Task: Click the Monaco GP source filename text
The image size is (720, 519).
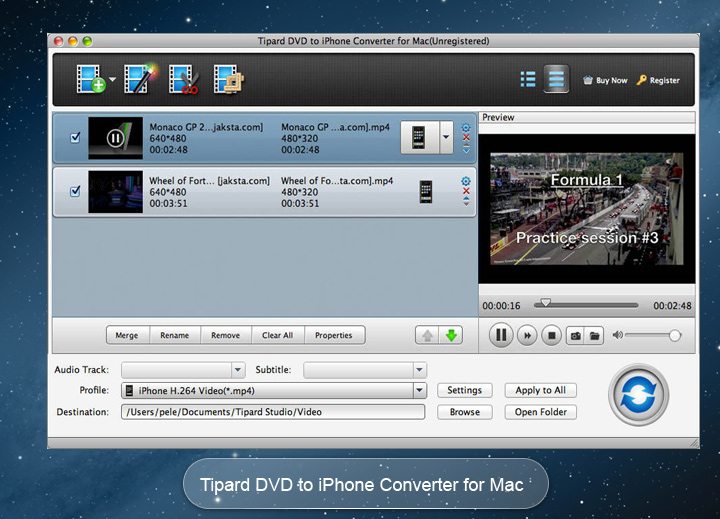Action: click(206, 127)
